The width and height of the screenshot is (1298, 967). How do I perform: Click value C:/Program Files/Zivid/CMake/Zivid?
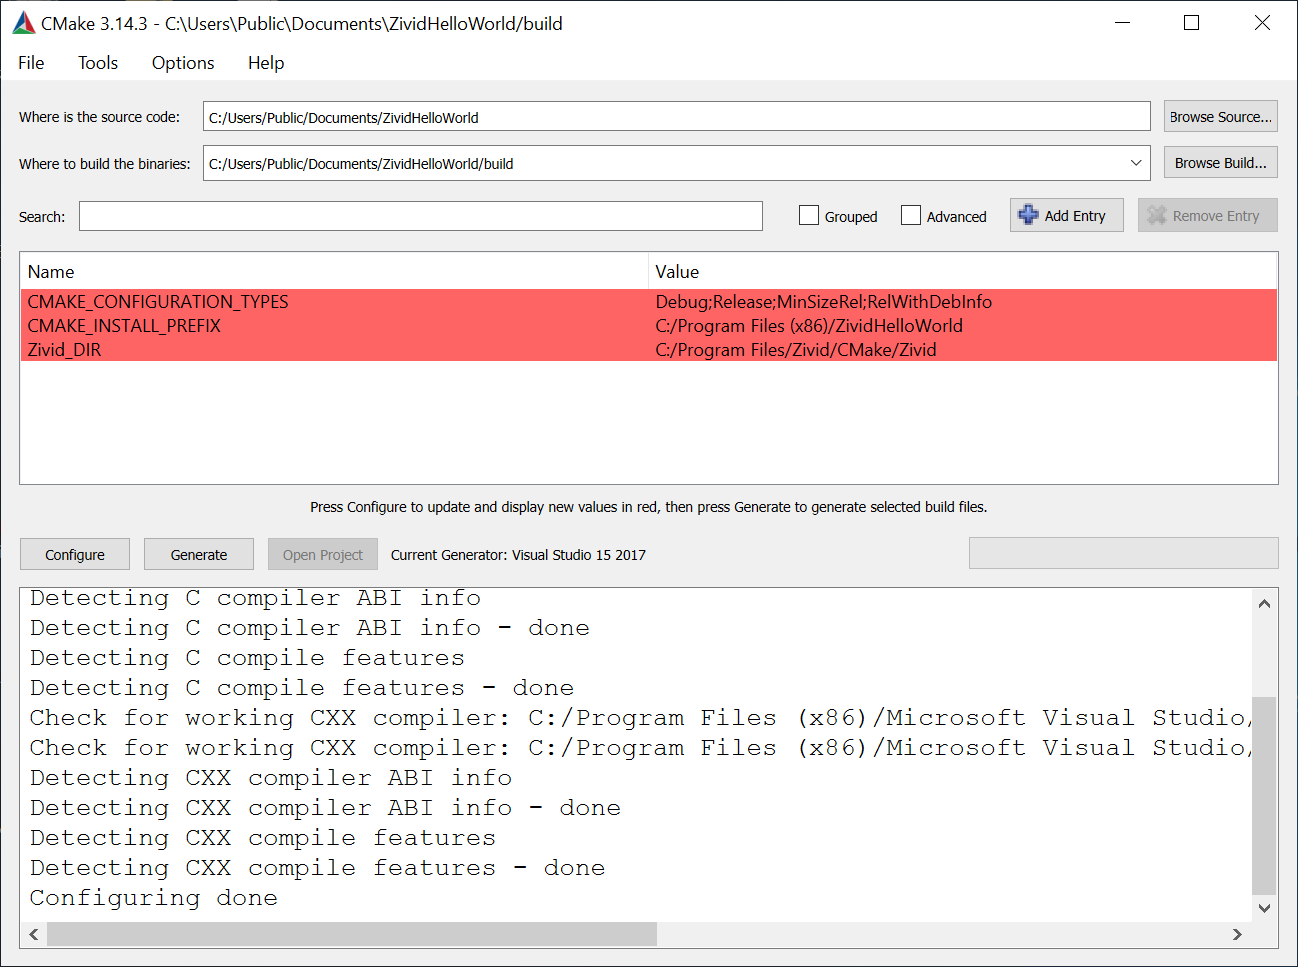pyautogui.click(x=796, y=350)
